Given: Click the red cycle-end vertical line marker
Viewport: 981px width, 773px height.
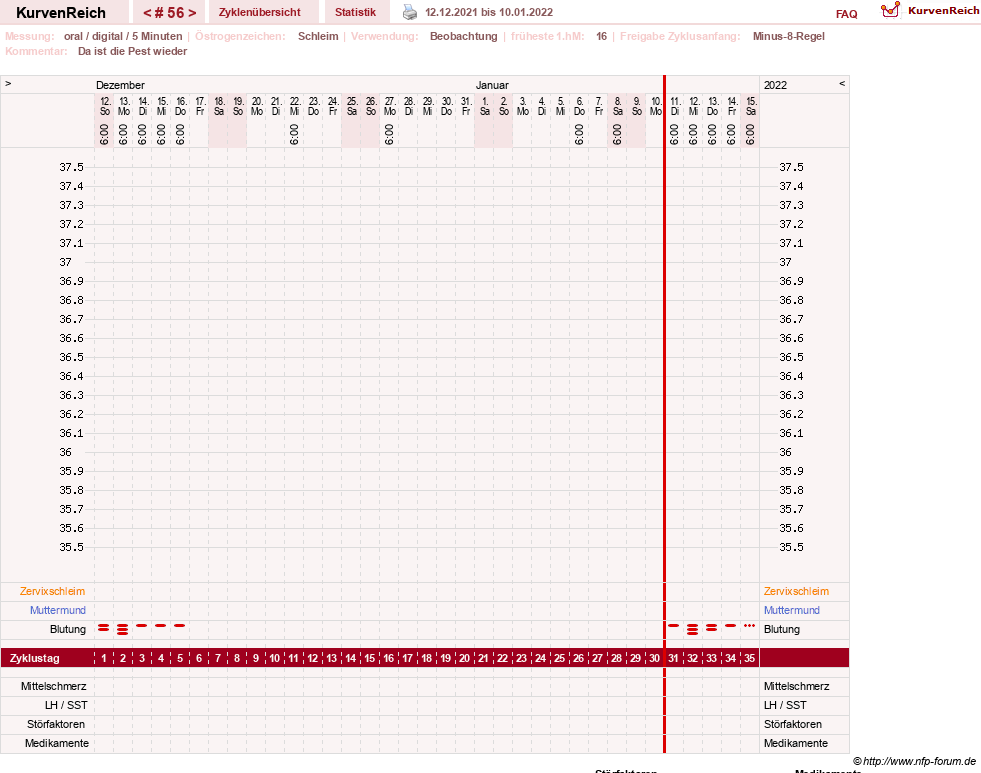Looking at the screenshot, I should coord(664,413).
